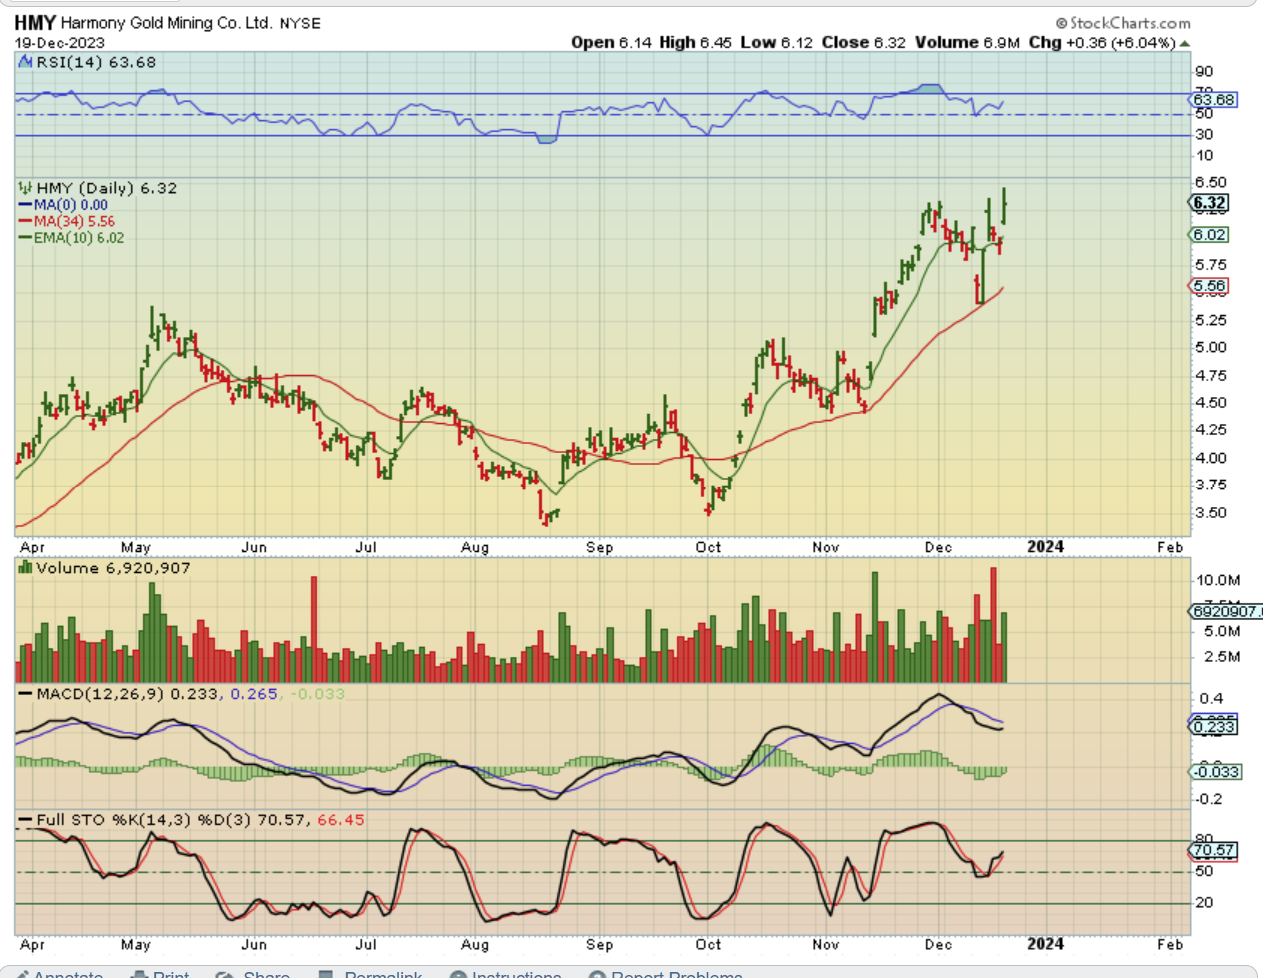Click the 6920907 volume axis box

[x=1226, y=611]
